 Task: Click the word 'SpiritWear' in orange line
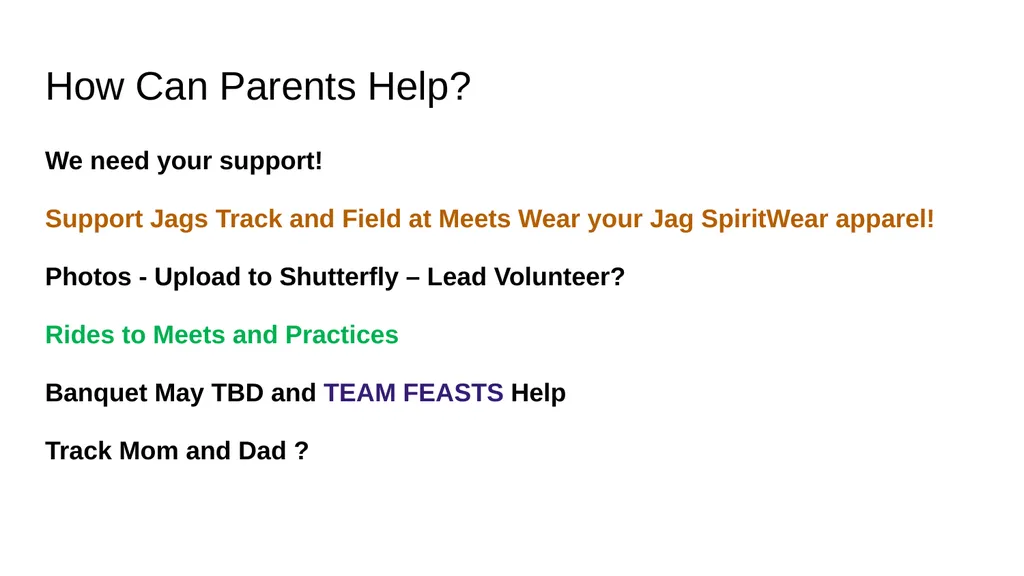[x=764, y=219]
